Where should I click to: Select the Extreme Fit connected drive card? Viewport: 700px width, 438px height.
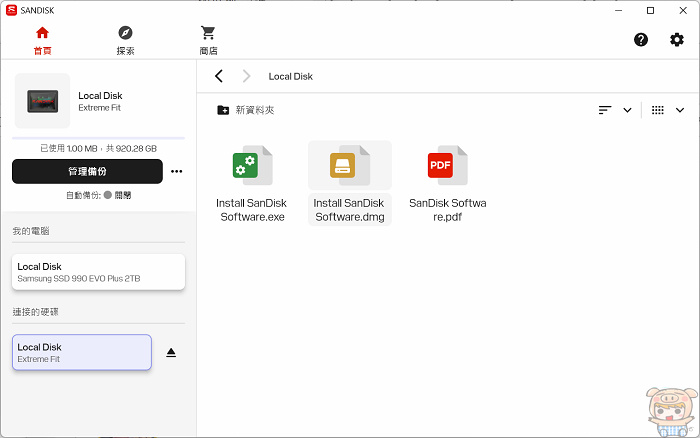(82, 352)
